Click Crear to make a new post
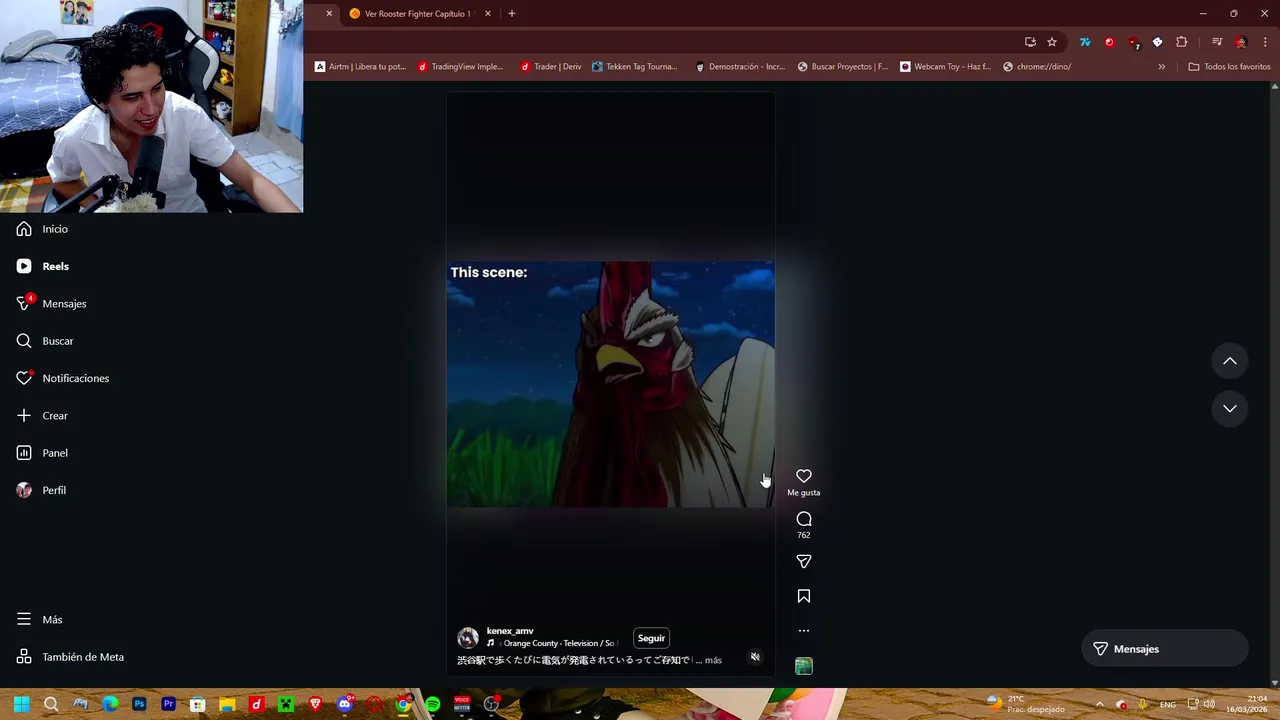Viewport: 1280px width, 720px height. [x=42, y=415]
